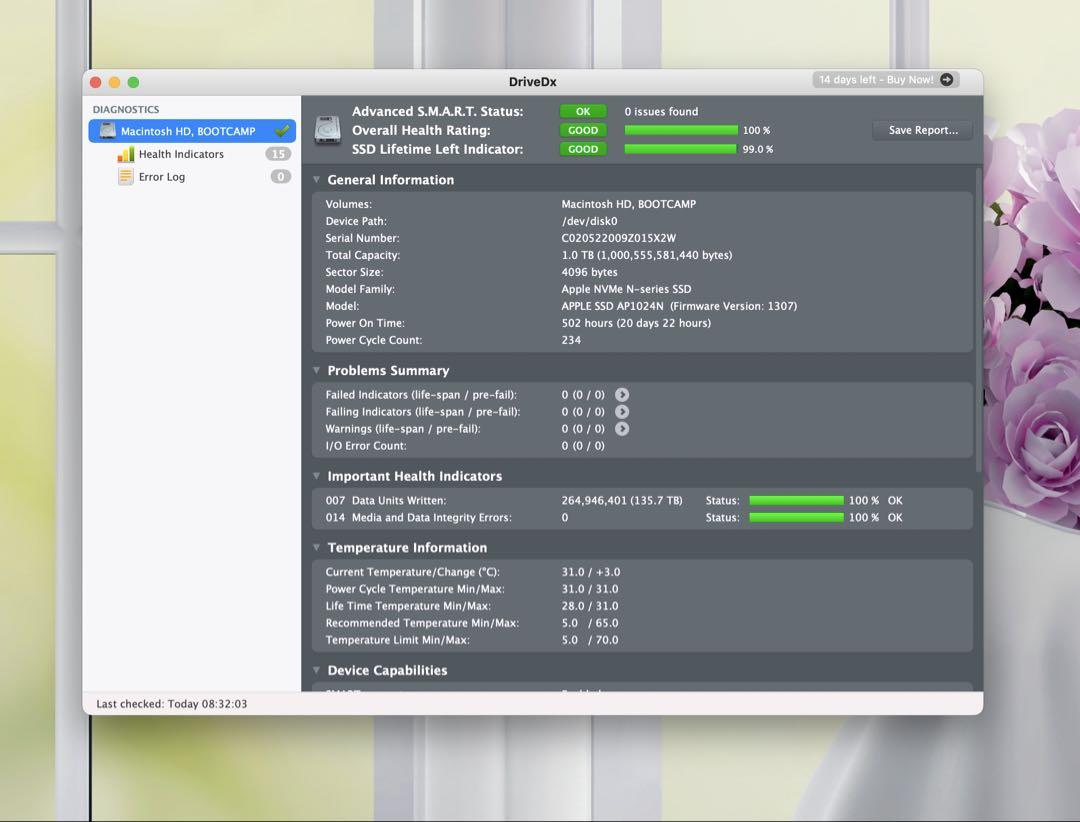Open details arrow for Failing Indicators
Image resolution: width=1080 pixels, height=822 pixels.
pyautogui.click(x=622, y=412)
